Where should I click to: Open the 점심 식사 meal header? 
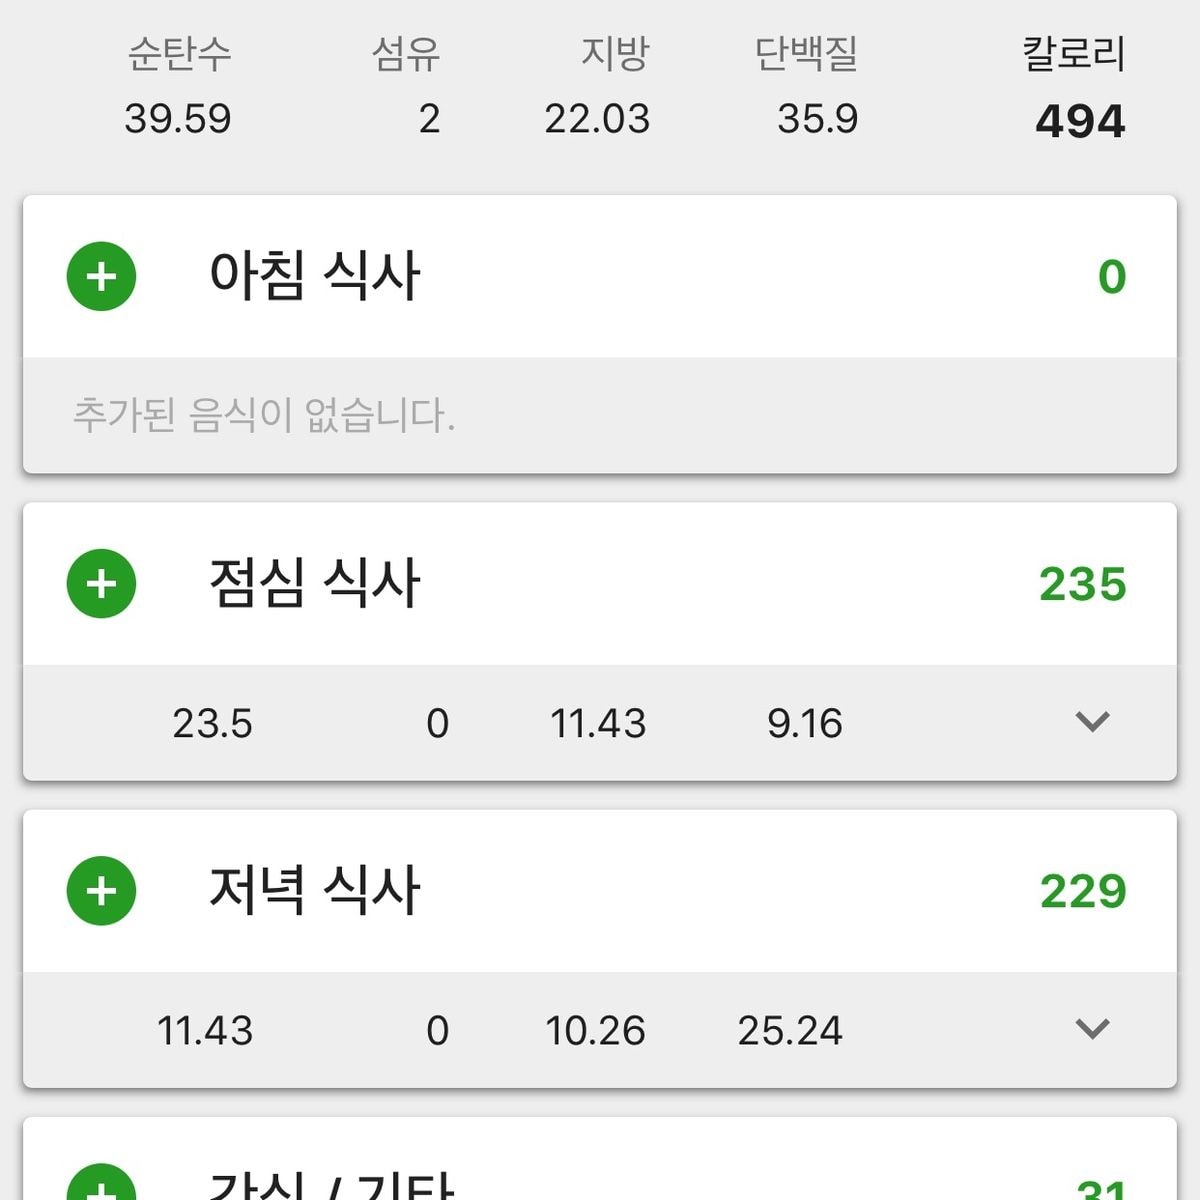(x=314, y=583)
